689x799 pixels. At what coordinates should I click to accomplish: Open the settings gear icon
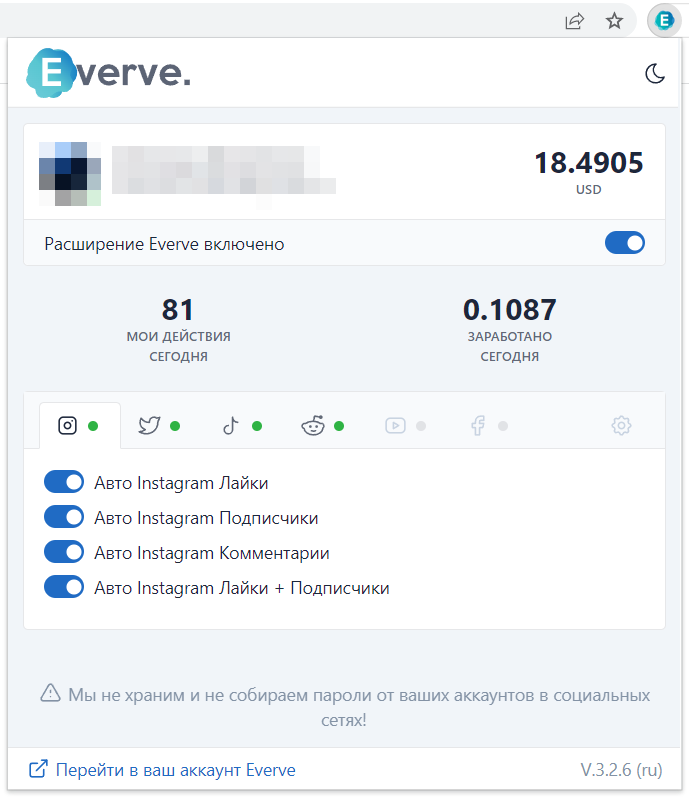click(621, 425)
